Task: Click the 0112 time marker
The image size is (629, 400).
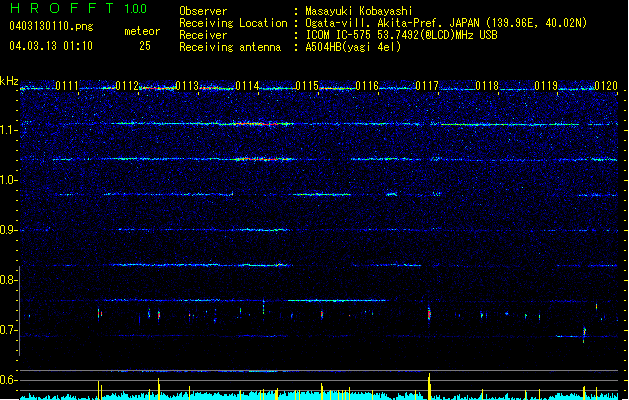Action: coord(127,86)
